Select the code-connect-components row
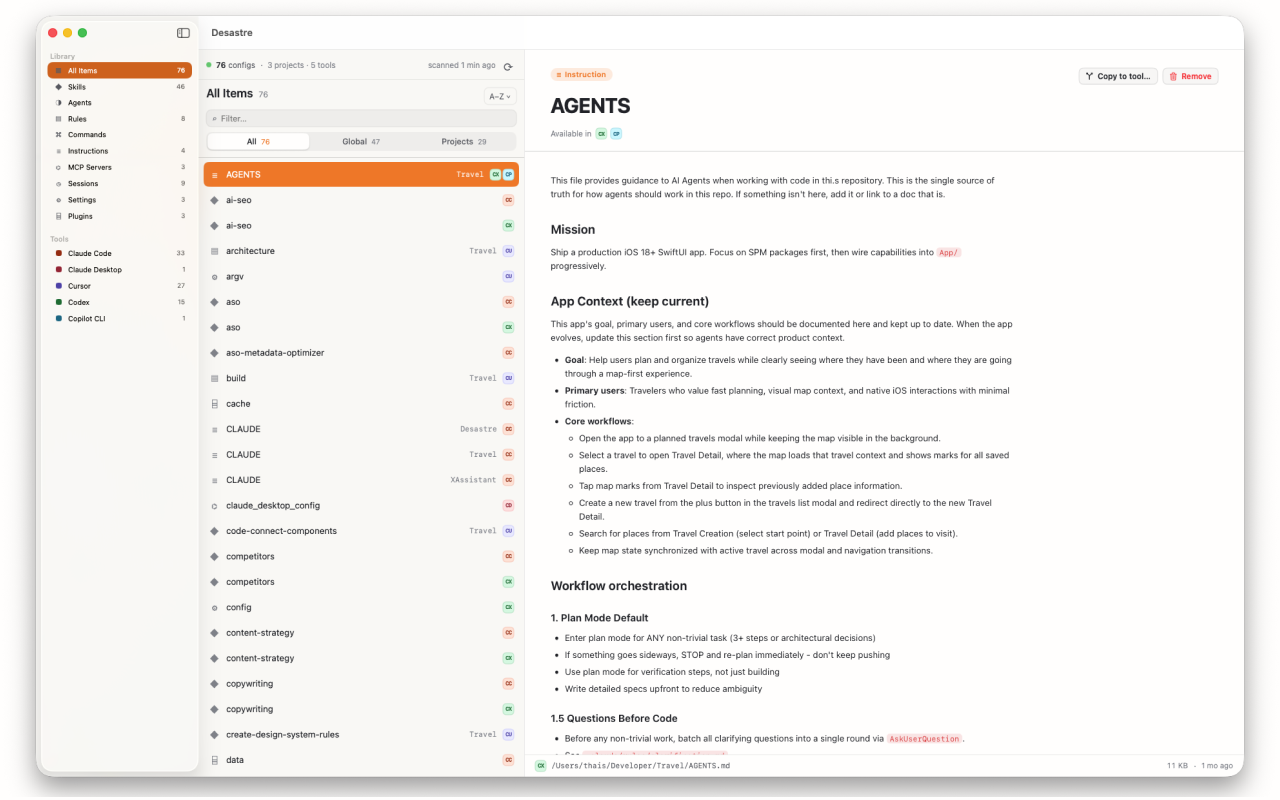 (361, 531)
